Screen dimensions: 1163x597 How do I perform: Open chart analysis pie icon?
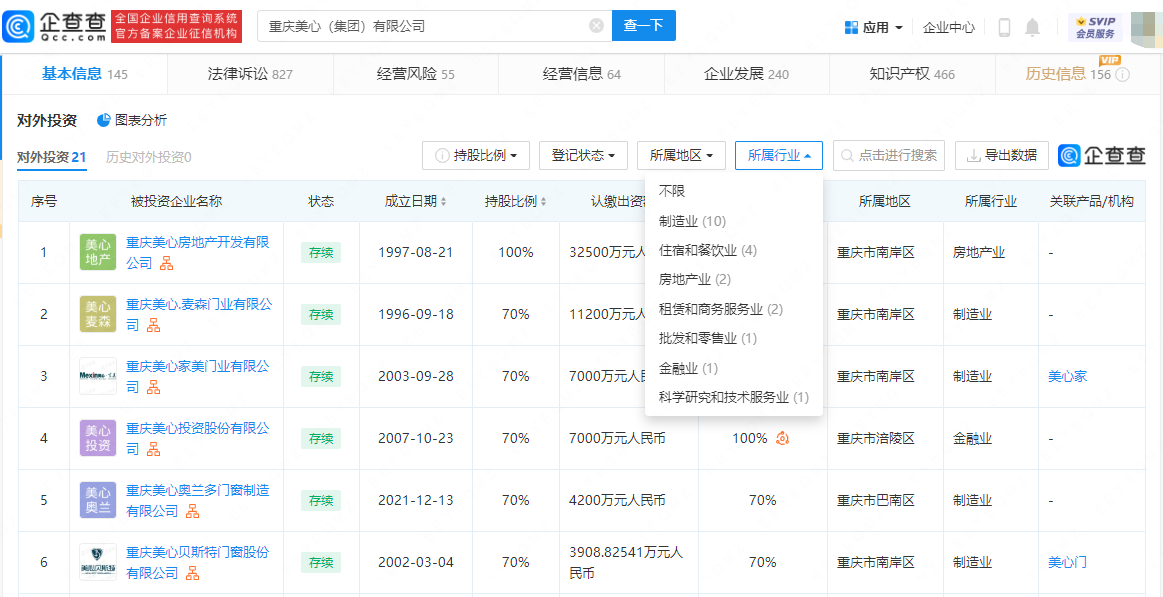point(104,120)
